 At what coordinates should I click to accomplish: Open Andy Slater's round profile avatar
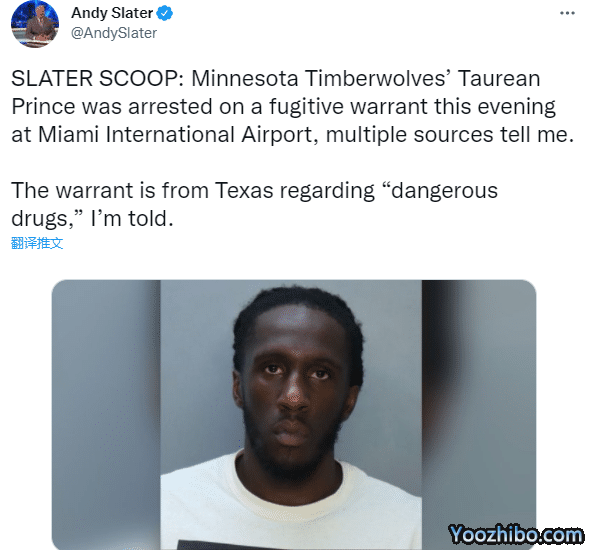coord(35,24)
